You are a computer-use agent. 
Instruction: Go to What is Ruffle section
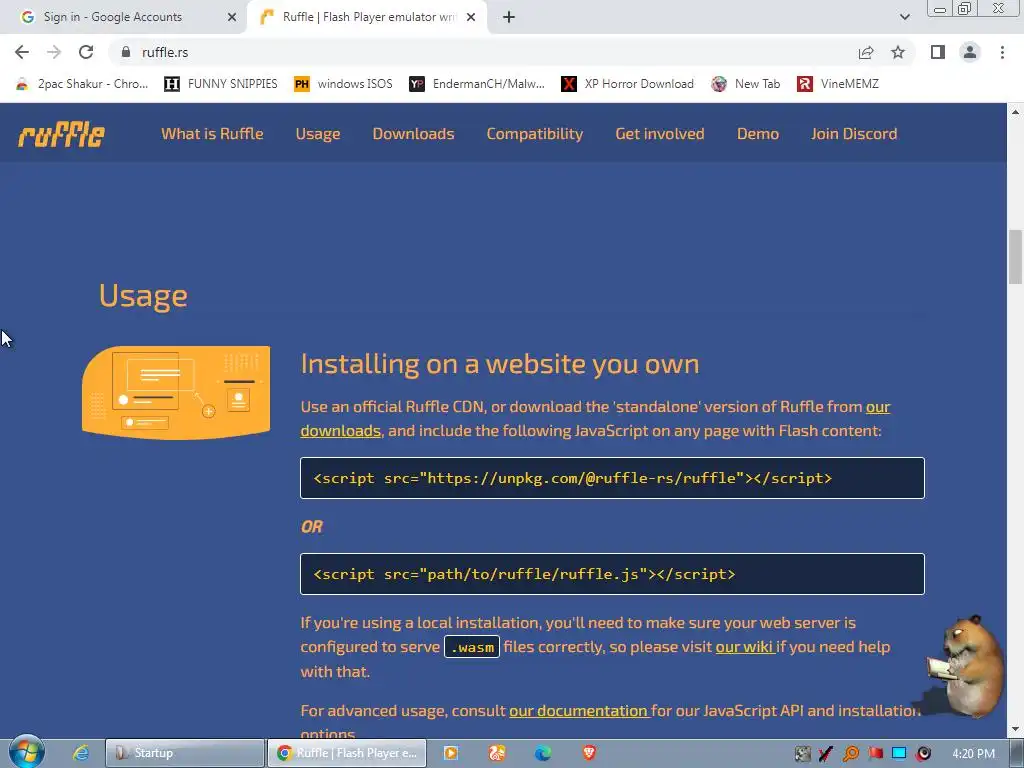pos(212,134)
